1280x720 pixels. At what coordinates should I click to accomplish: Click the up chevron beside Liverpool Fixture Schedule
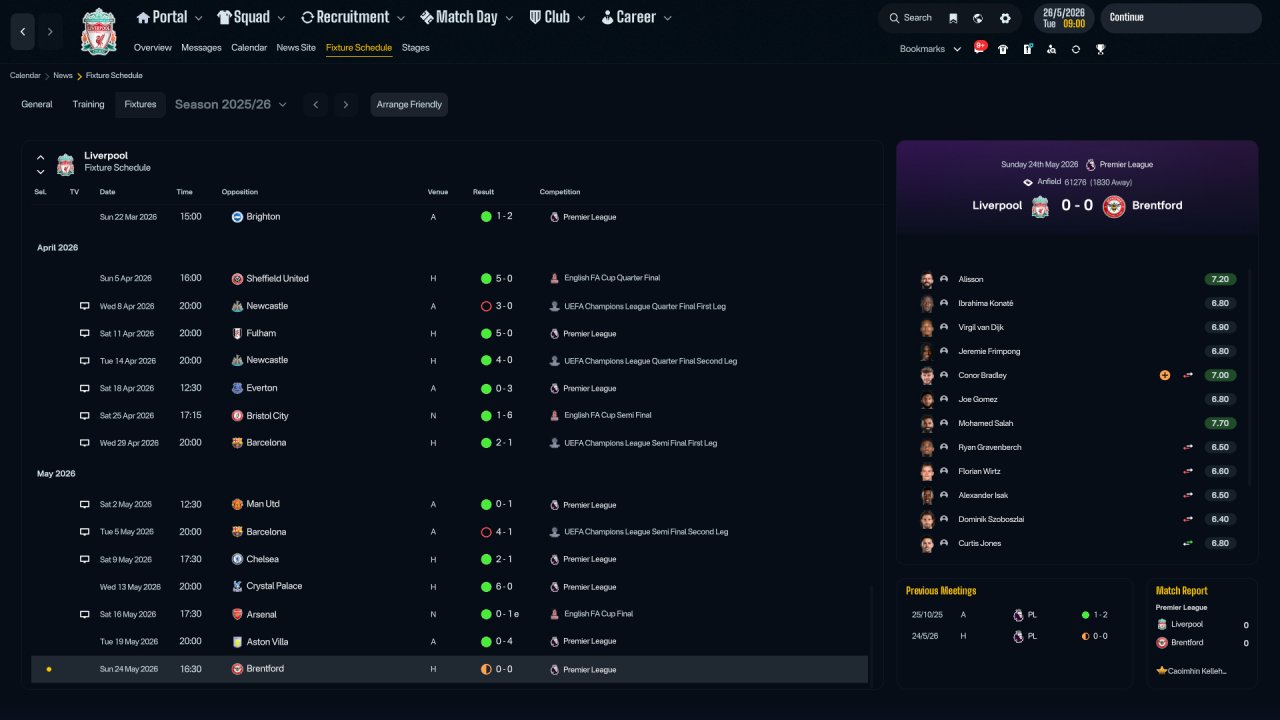coord(41,157)
